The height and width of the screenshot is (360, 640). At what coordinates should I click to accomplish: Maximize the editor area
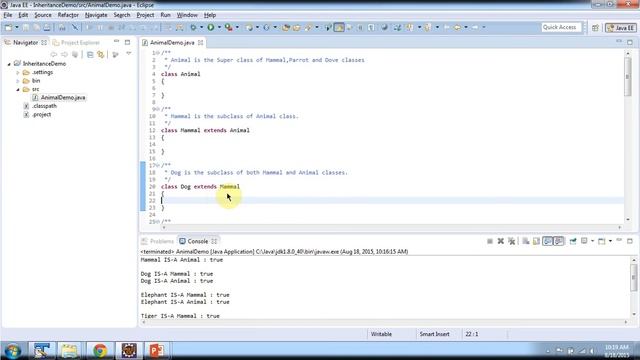tap(630, 42)
